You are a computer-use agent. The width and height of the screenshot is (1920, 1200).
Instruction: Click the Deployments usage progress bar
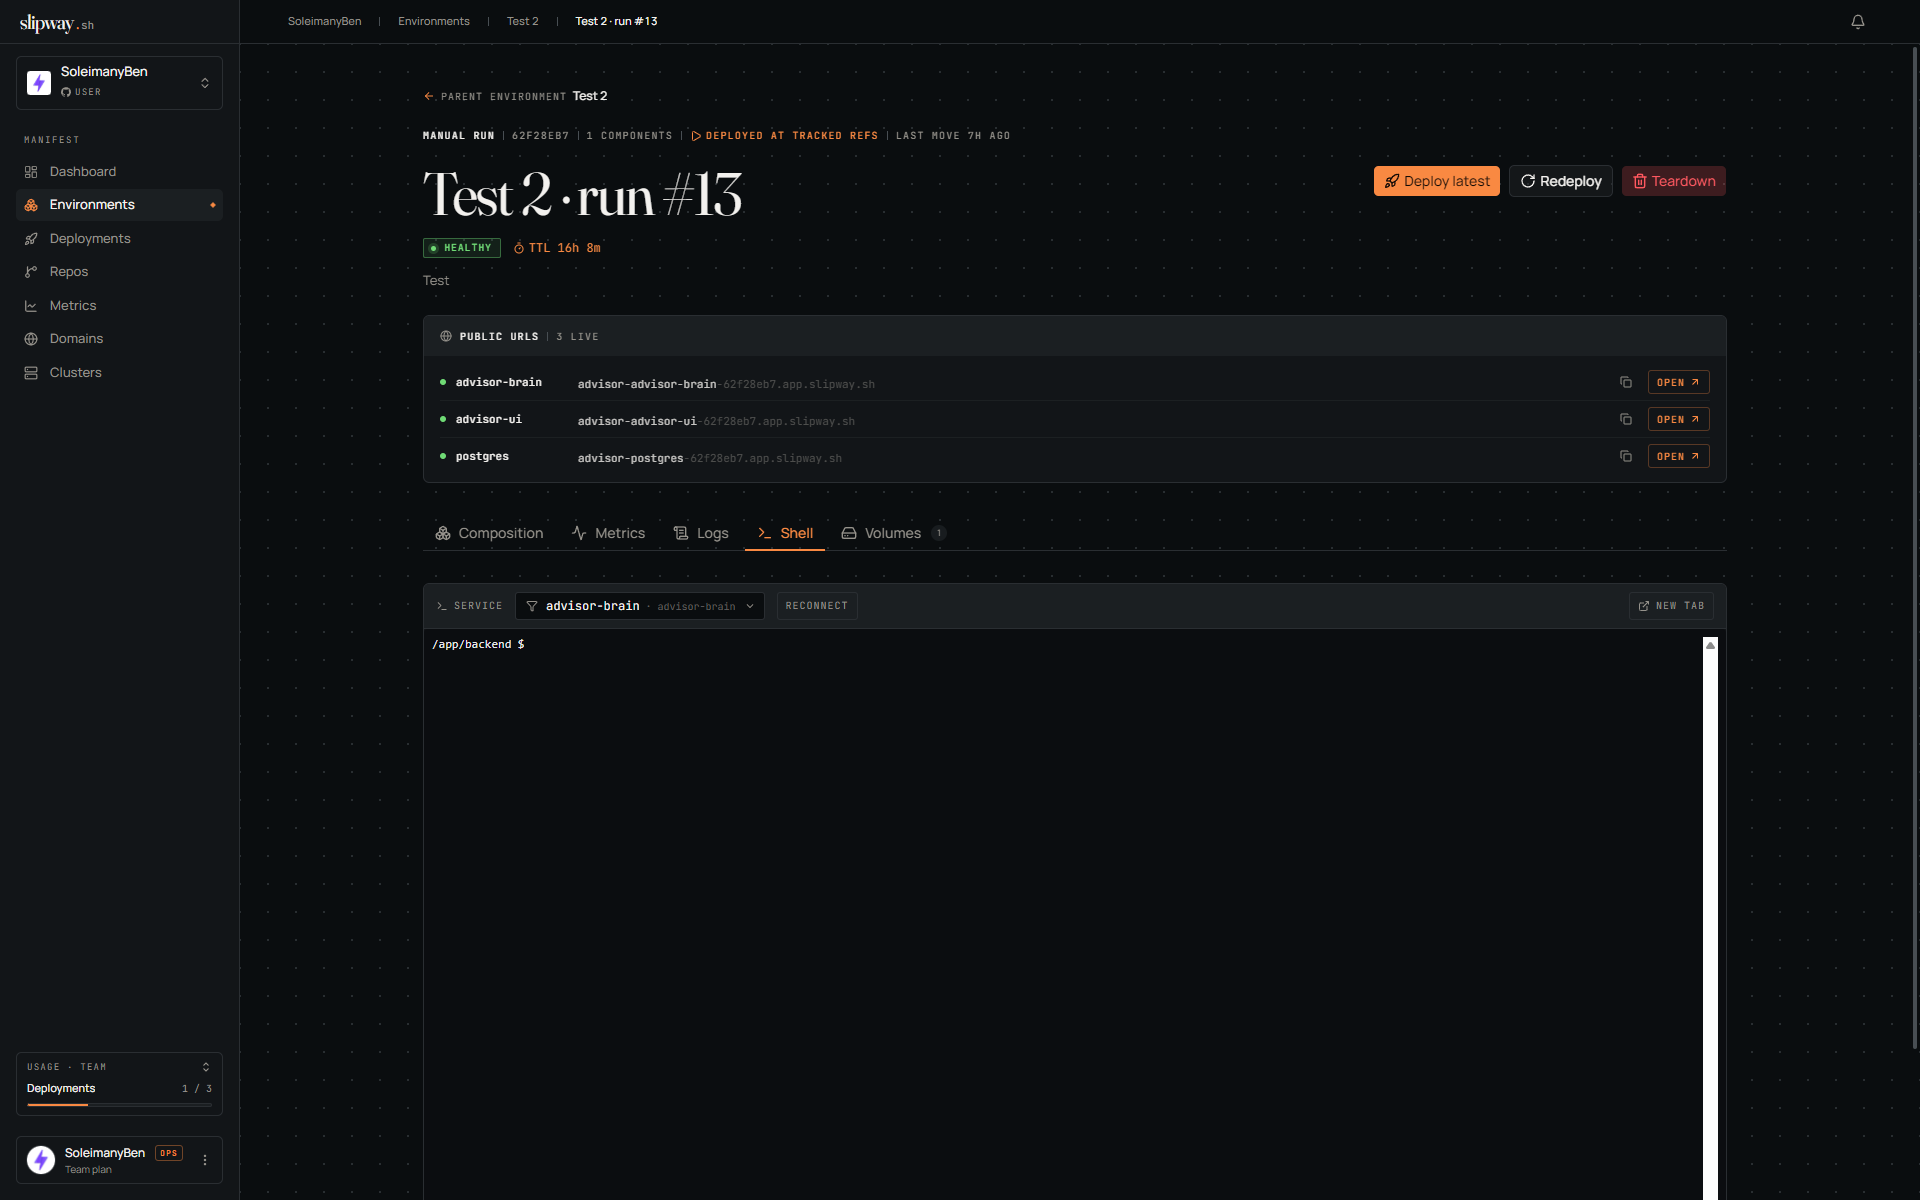pos(119,1105)
